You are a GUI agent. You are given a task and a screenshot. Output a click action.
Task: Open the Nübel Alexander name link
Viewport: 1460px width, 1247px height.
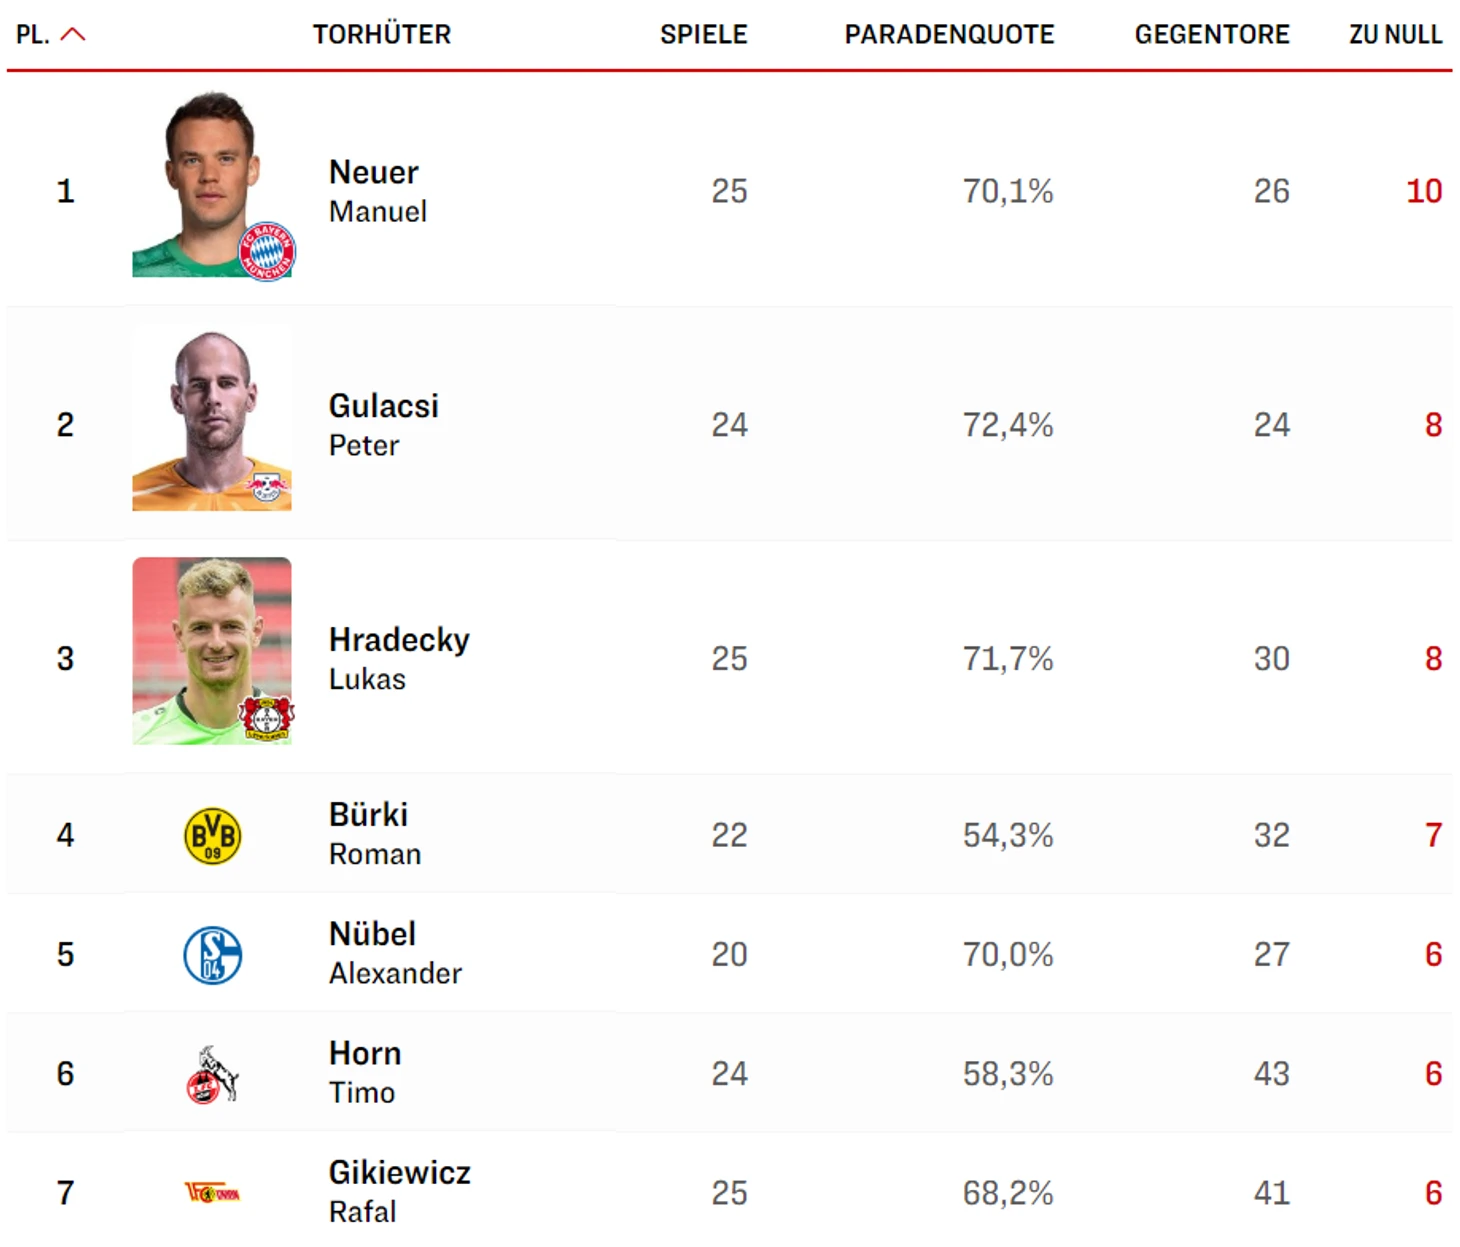click(395, 953)
